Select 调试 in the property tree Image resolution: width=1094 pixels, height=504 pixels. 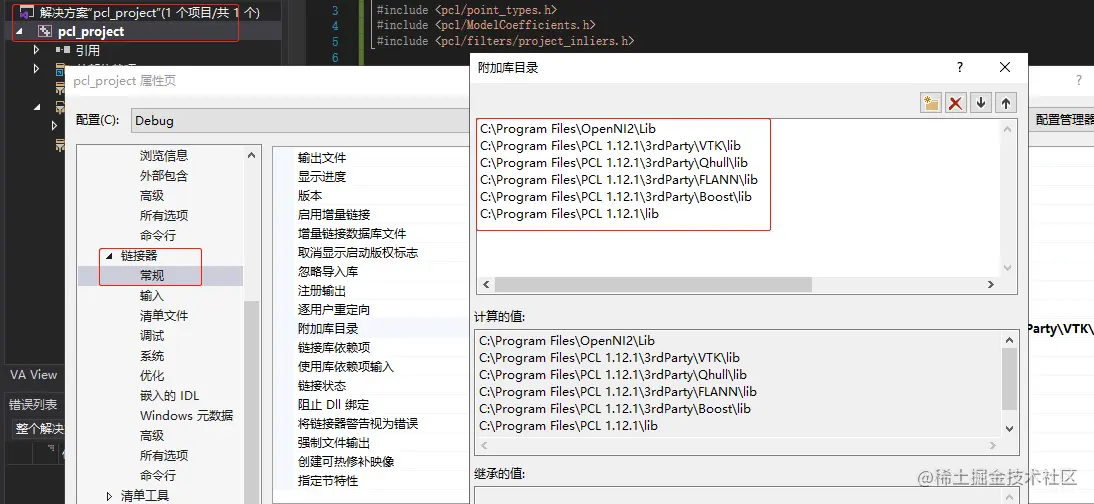pyautogui.click(x=152, y=336)
